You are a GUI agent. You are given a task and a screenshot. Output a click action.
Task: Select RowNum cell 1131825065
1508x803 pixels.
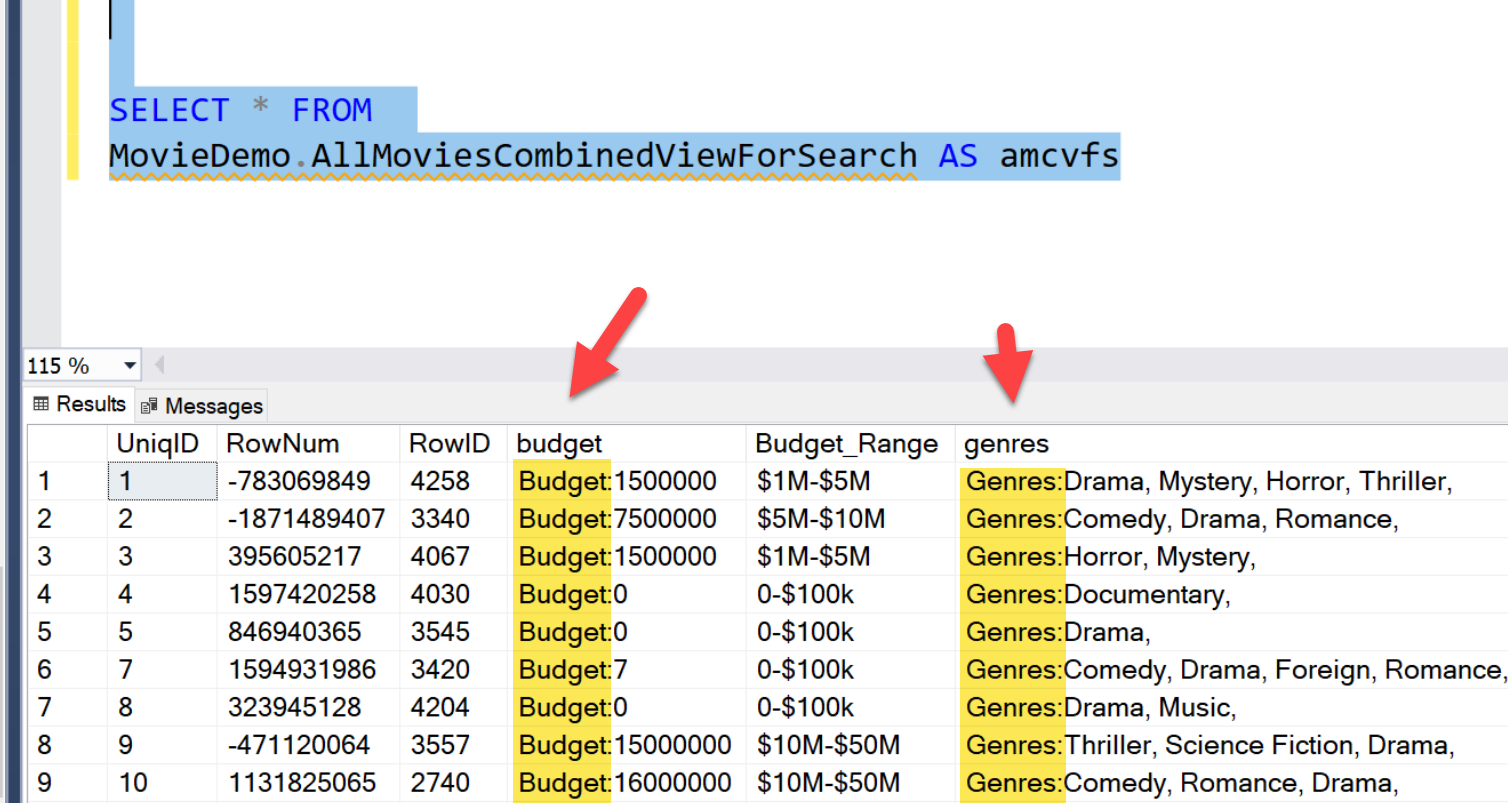pos(308,782)
